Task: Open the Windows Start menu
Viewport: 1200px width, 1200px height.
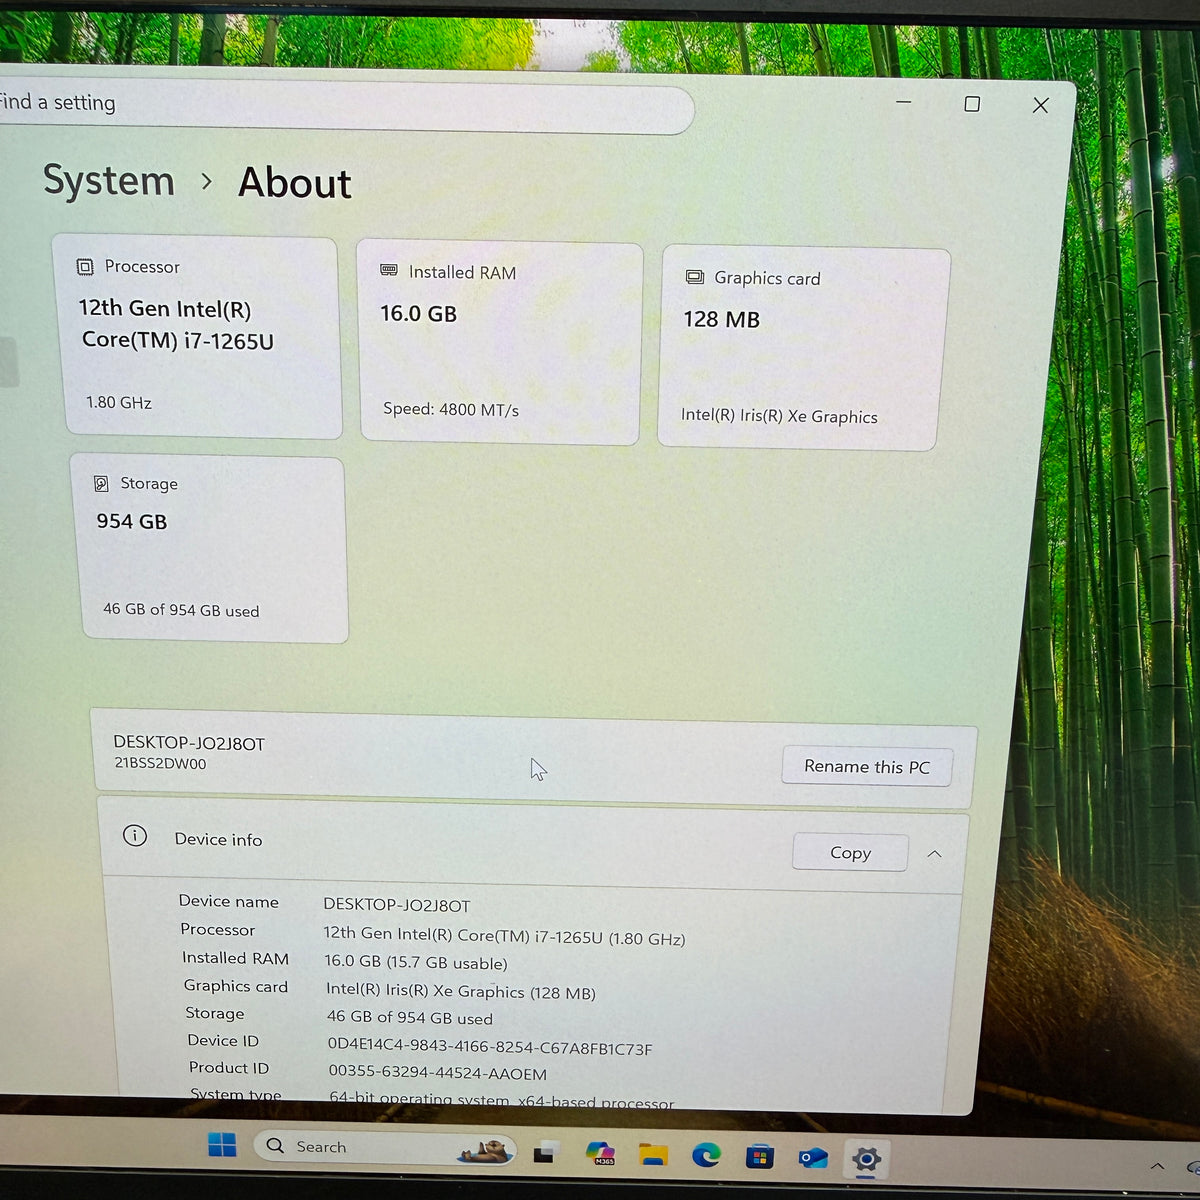Action: click(222, 1145)
